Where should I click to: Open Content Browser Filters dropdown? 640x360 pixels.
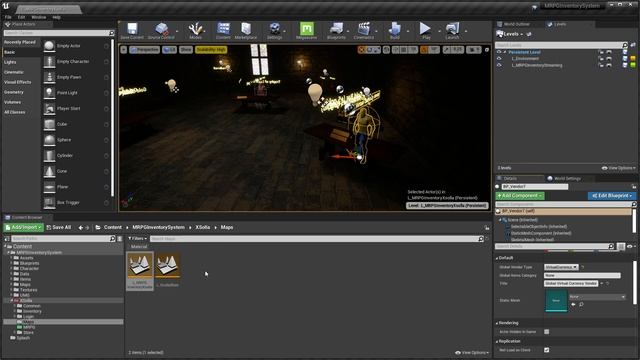point(138,238)
